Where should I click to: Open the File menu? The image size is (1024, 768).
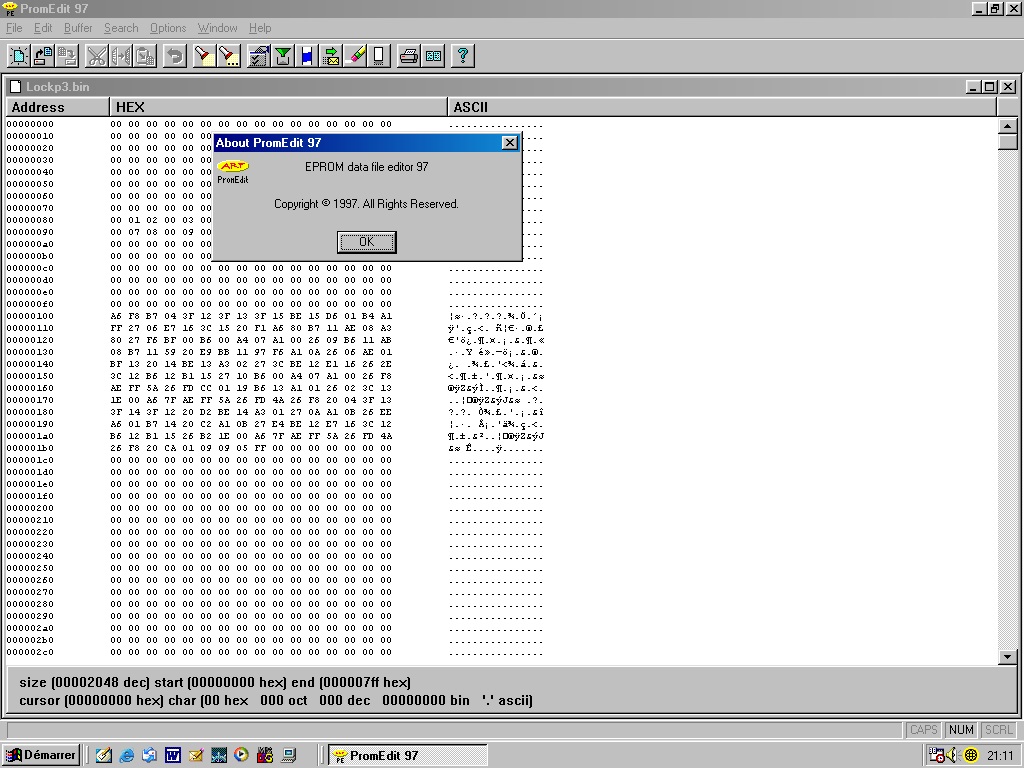pos(14,28)
